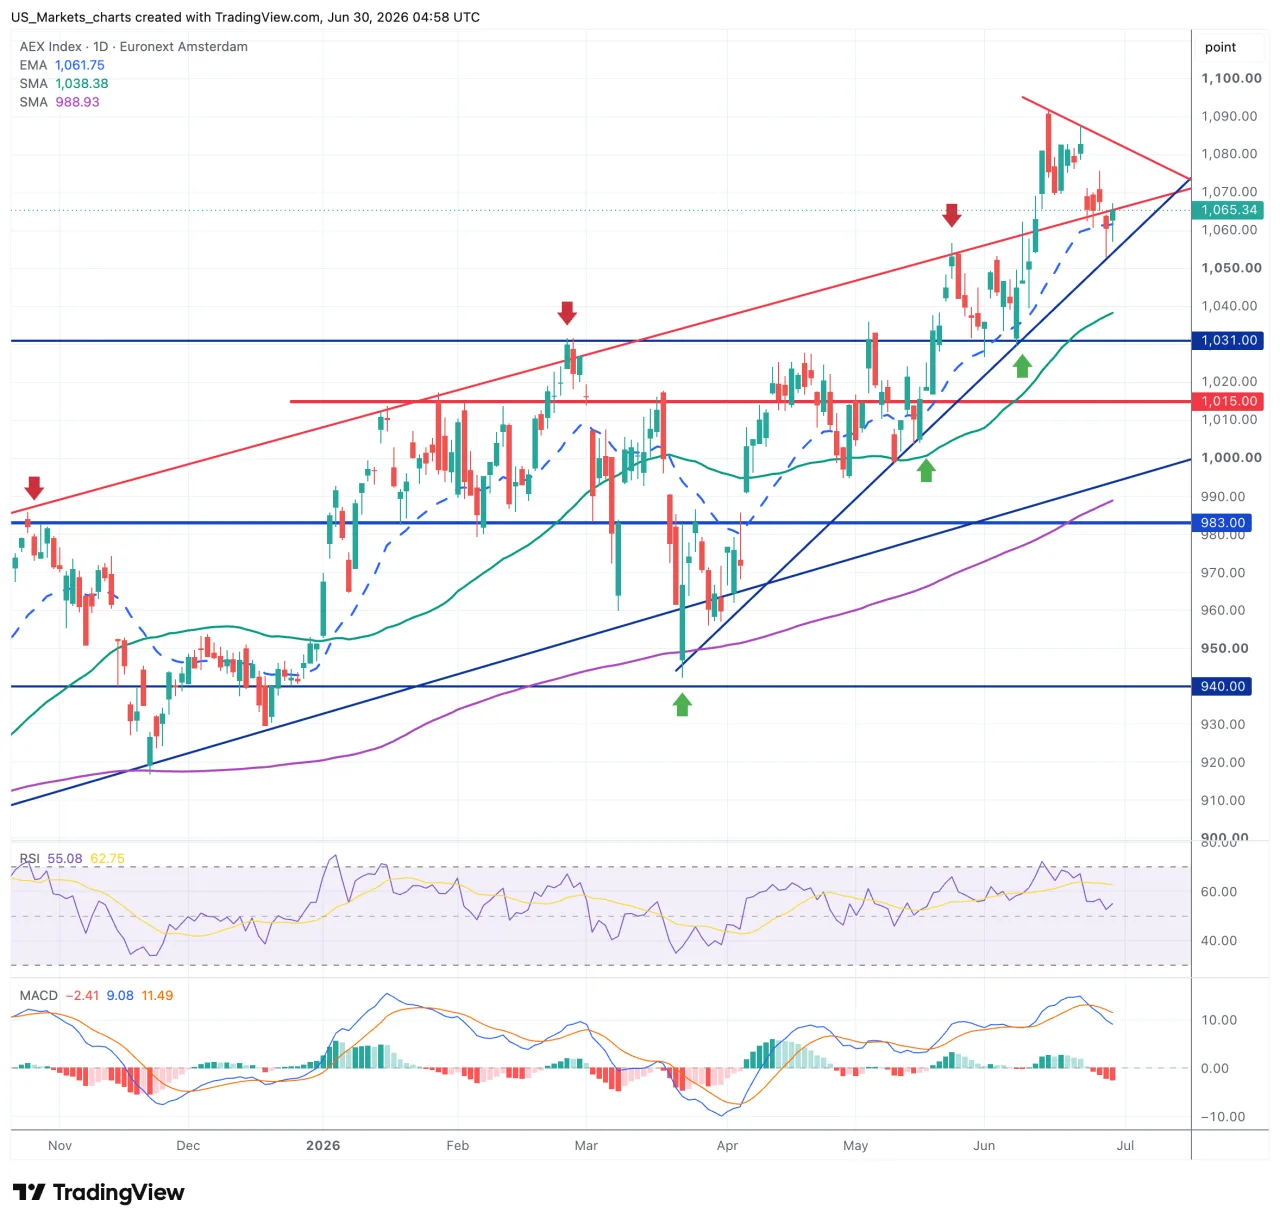Click the 1,100.00 price axis label
The image size is (1280, 1225).
1232,78
